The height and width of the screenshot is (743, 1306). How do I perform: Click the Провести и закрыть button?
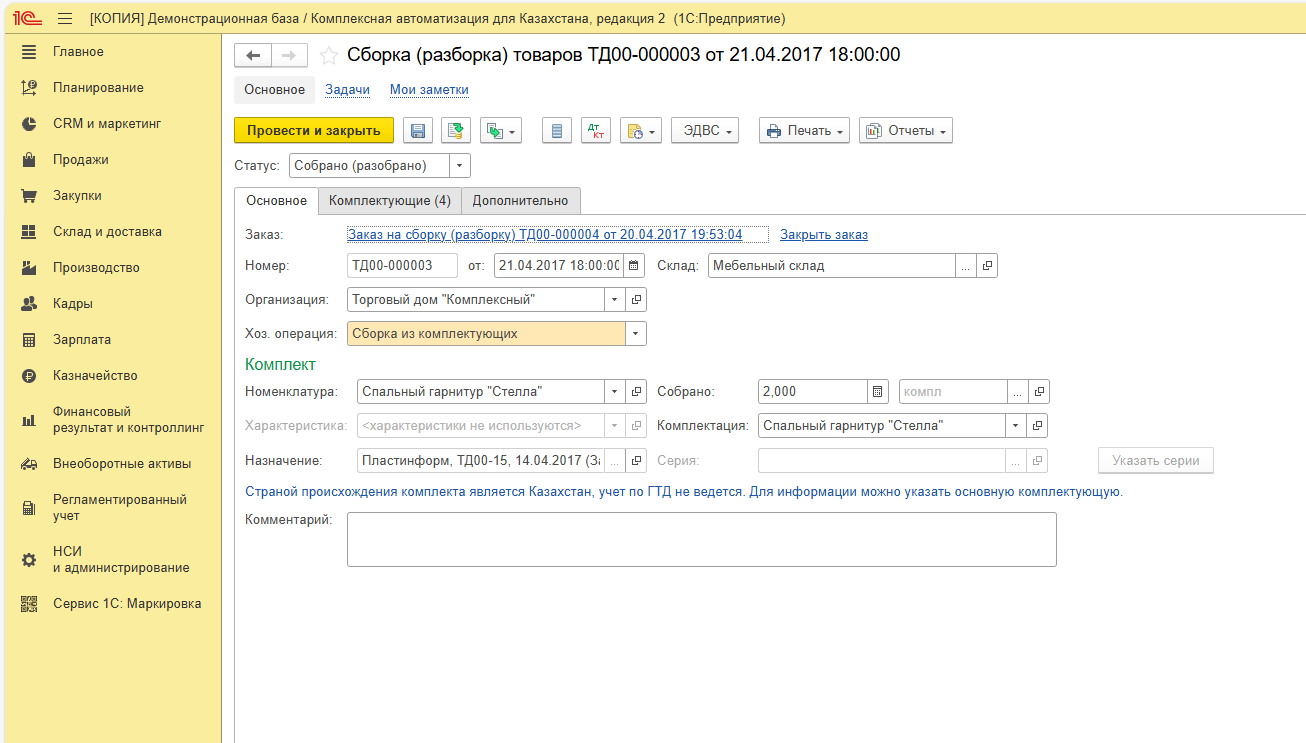point(314,131)
